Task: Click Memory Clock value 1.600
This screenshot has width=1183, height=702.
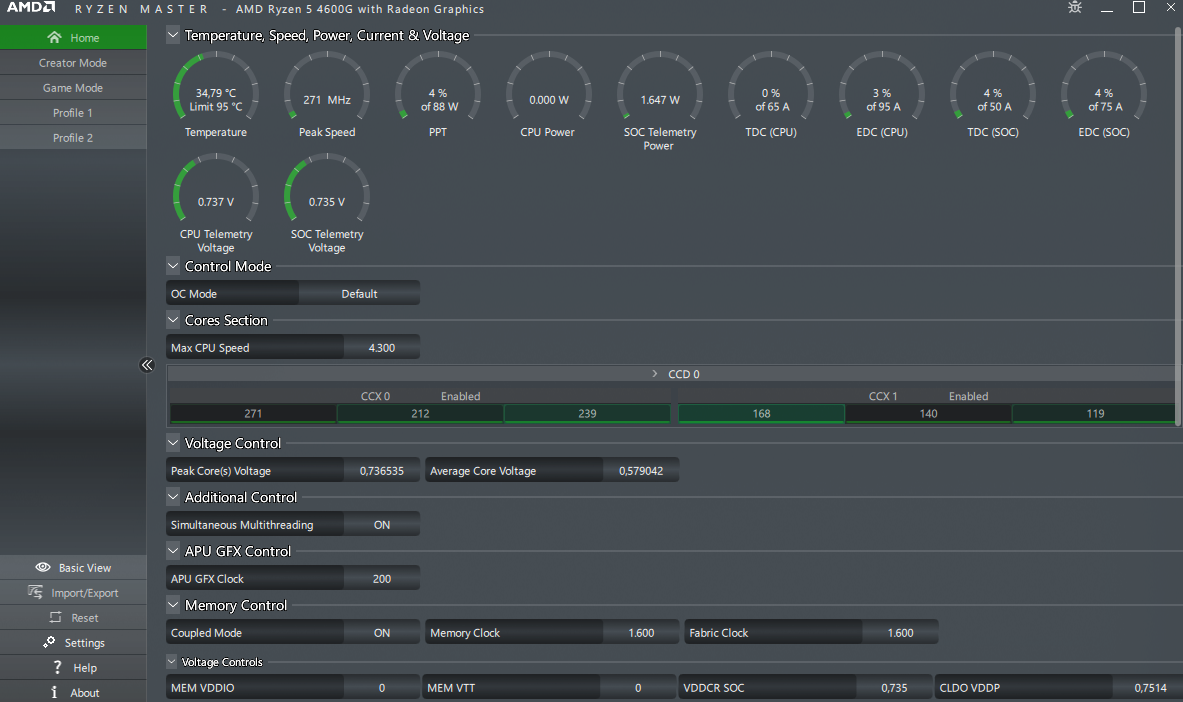Action: [641, 633]
